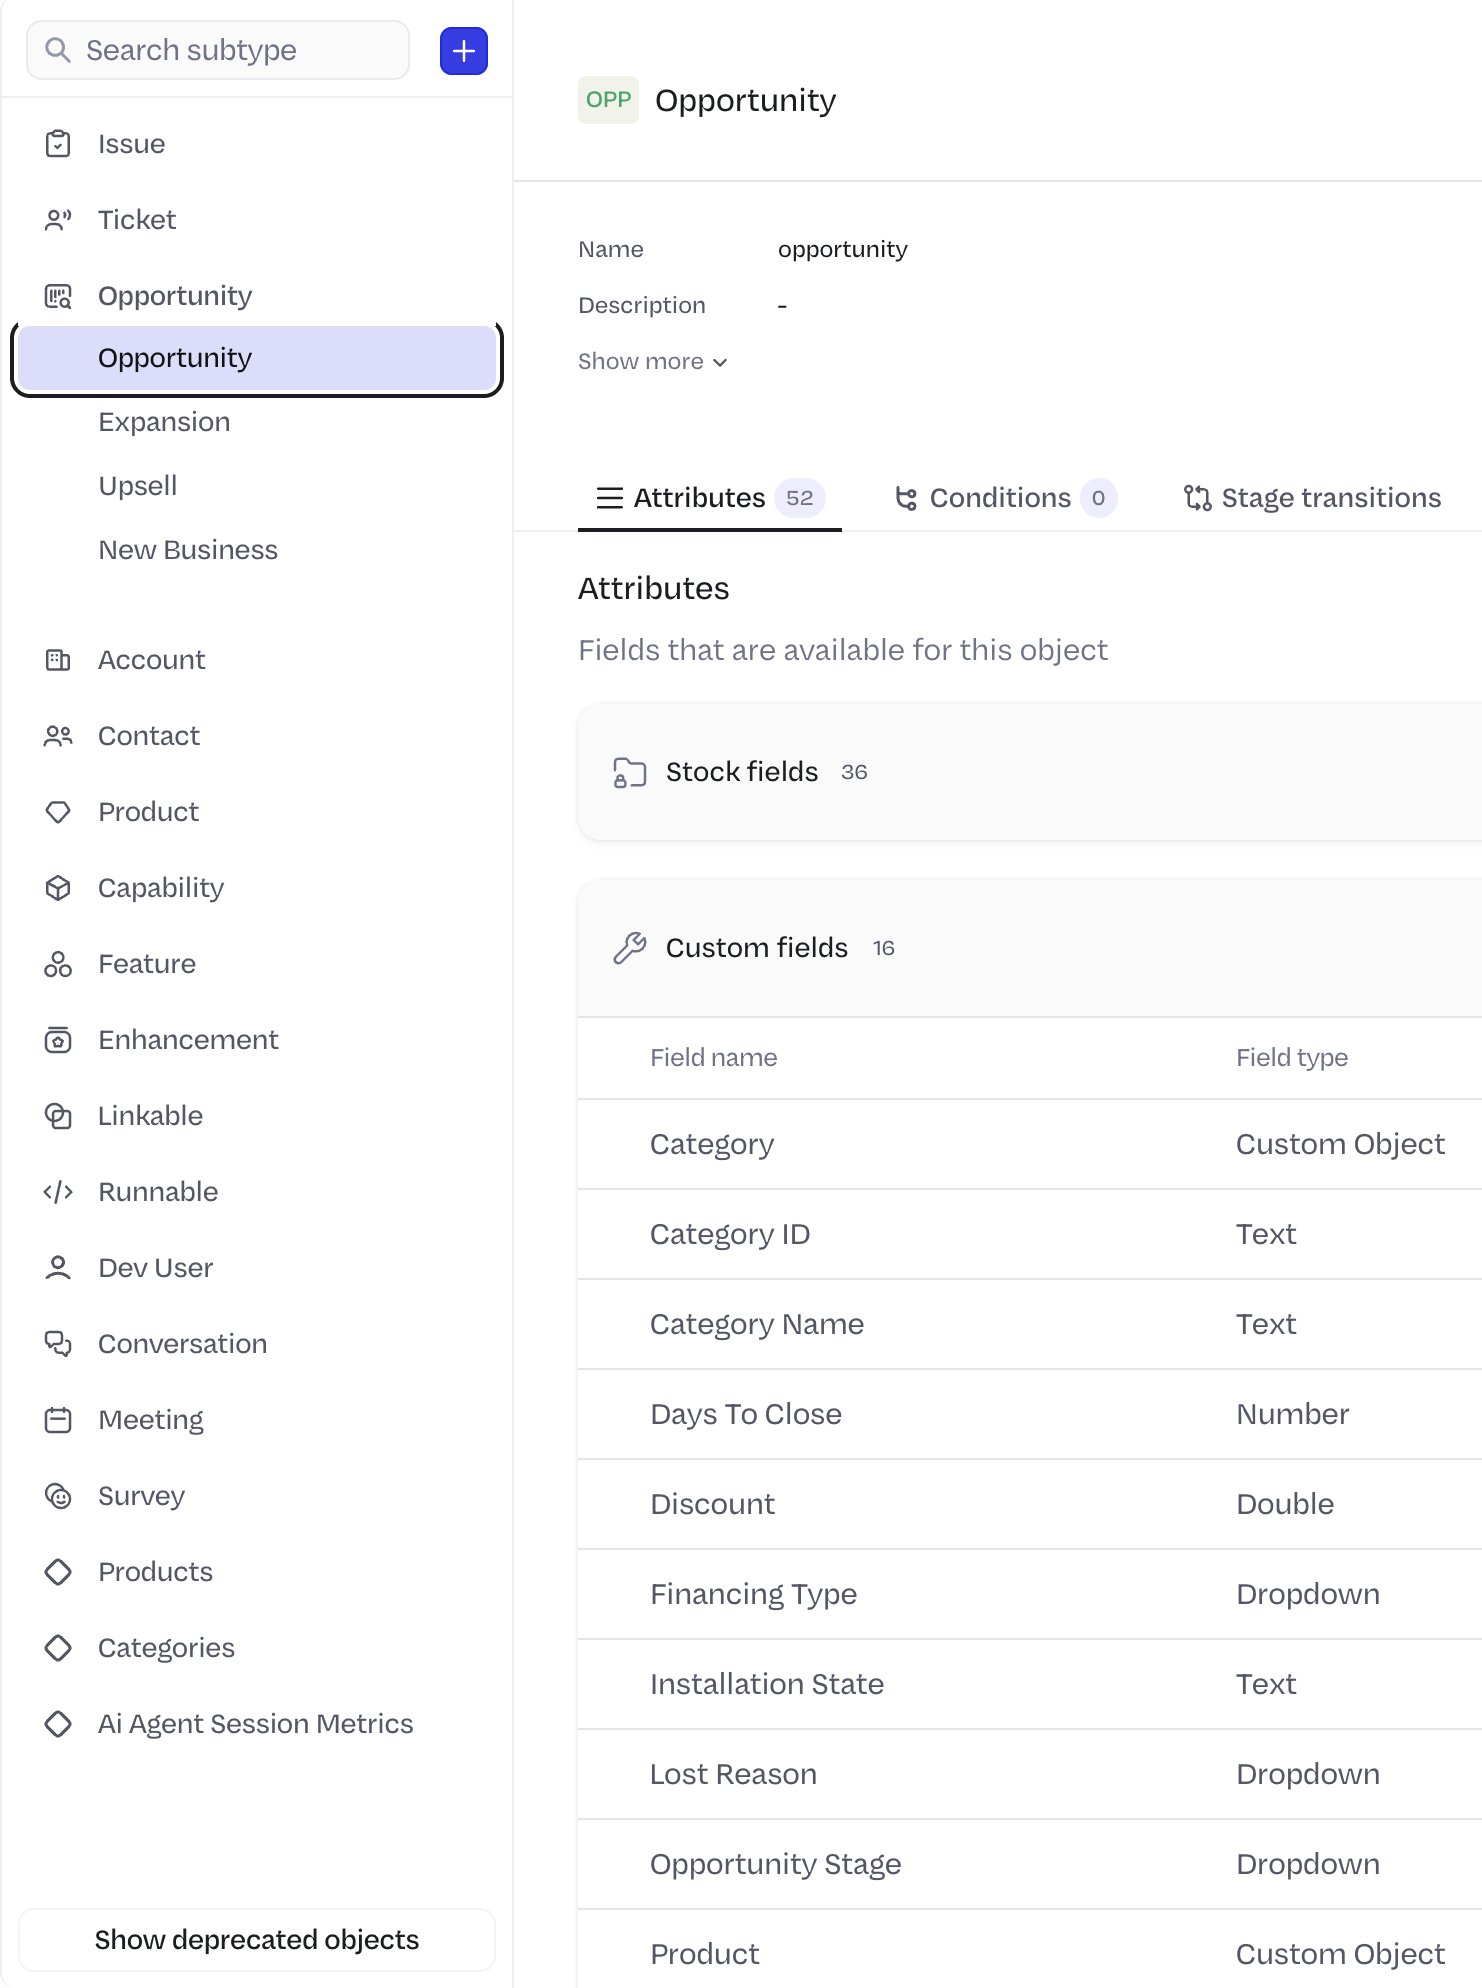Click the Ai Agent Session Metrics diamond icon
Screen dimensions: 1482x1988
point(58,1724)
